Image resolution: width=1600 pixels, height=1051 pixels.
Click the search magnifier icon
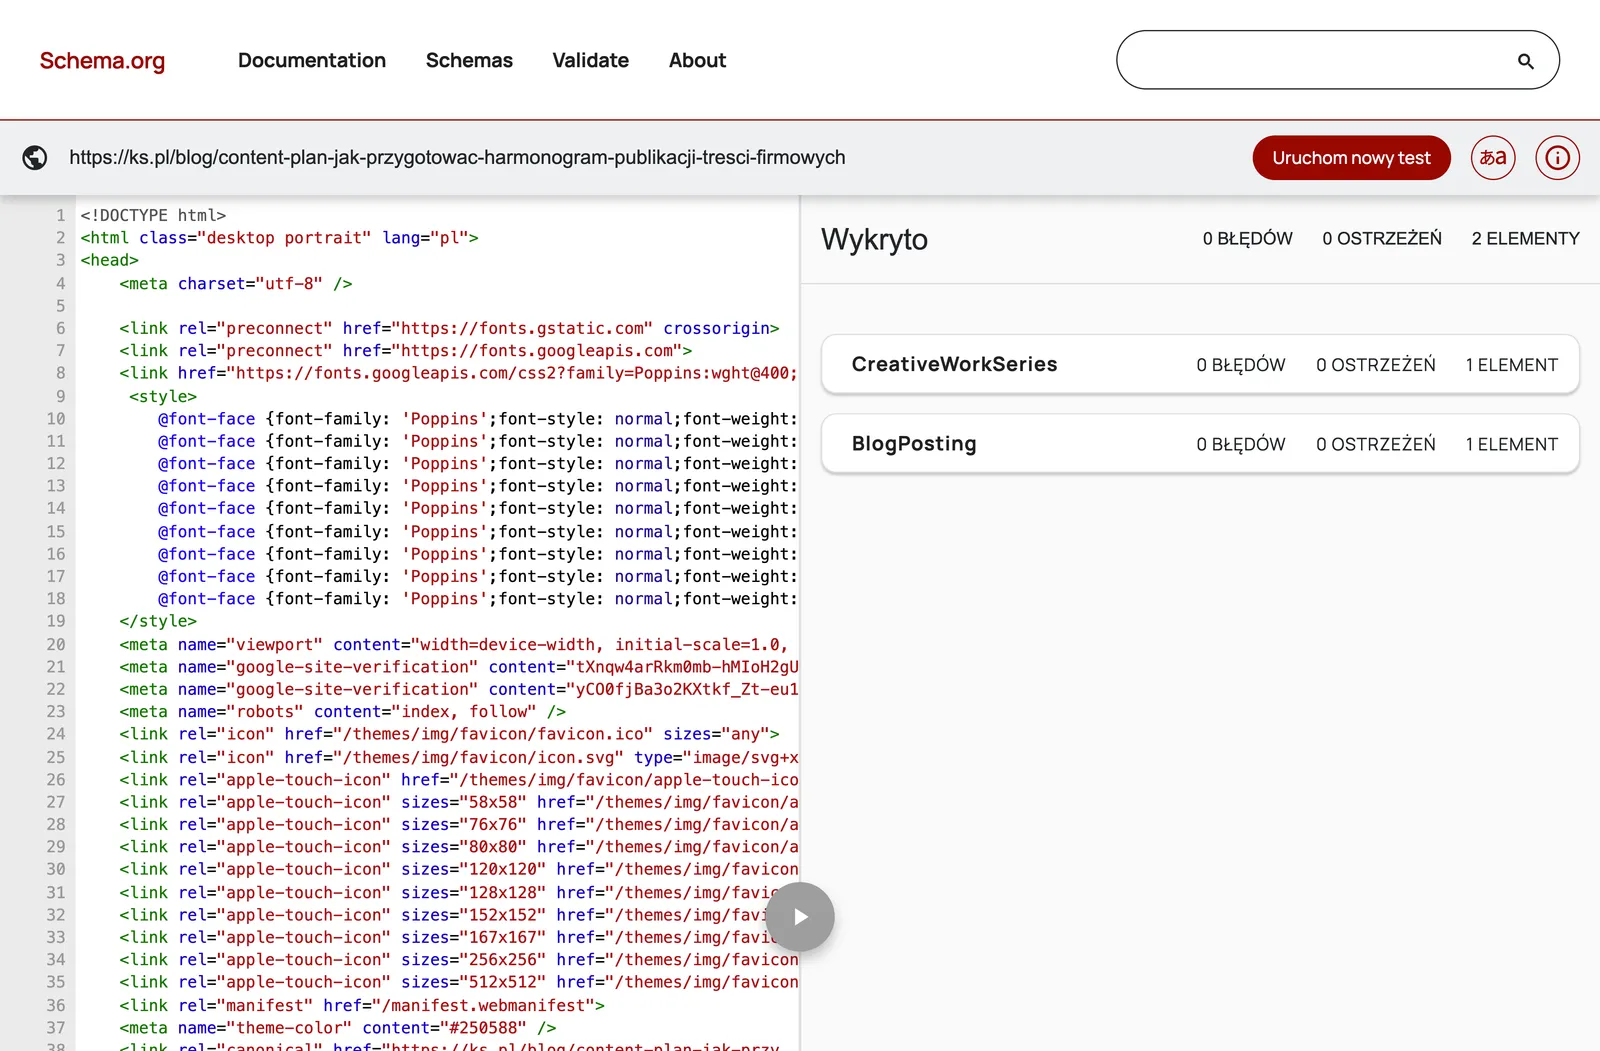1525,61
